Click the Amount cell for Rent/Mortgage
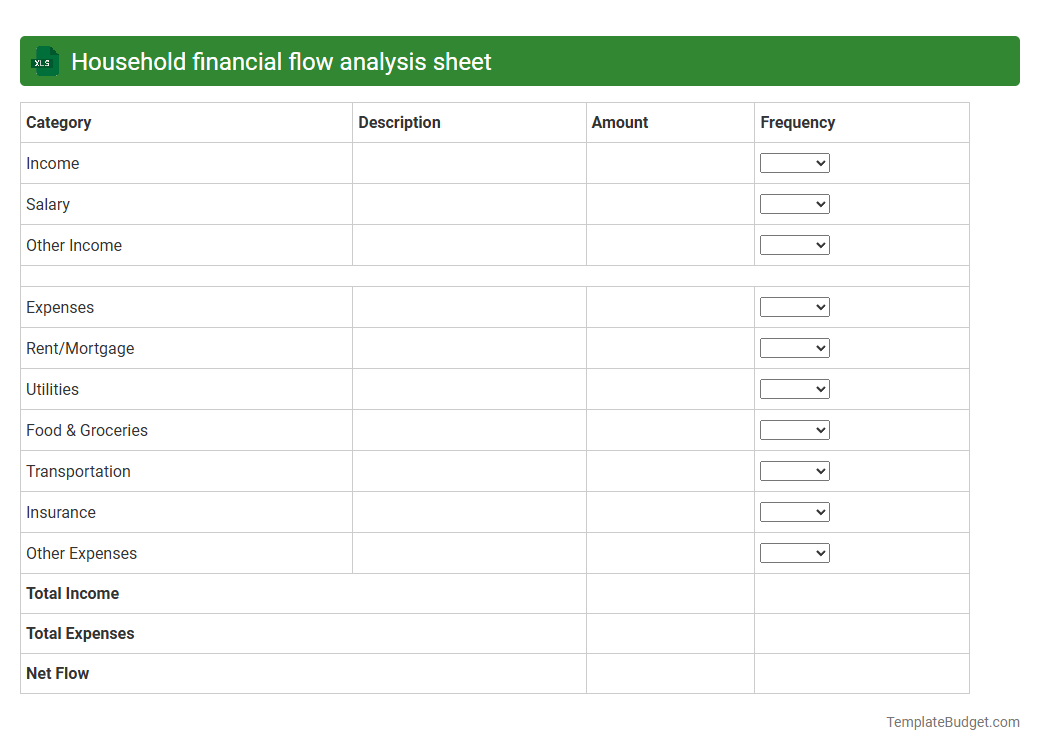This screenshot has width=1040, height=751. (669, 348)
